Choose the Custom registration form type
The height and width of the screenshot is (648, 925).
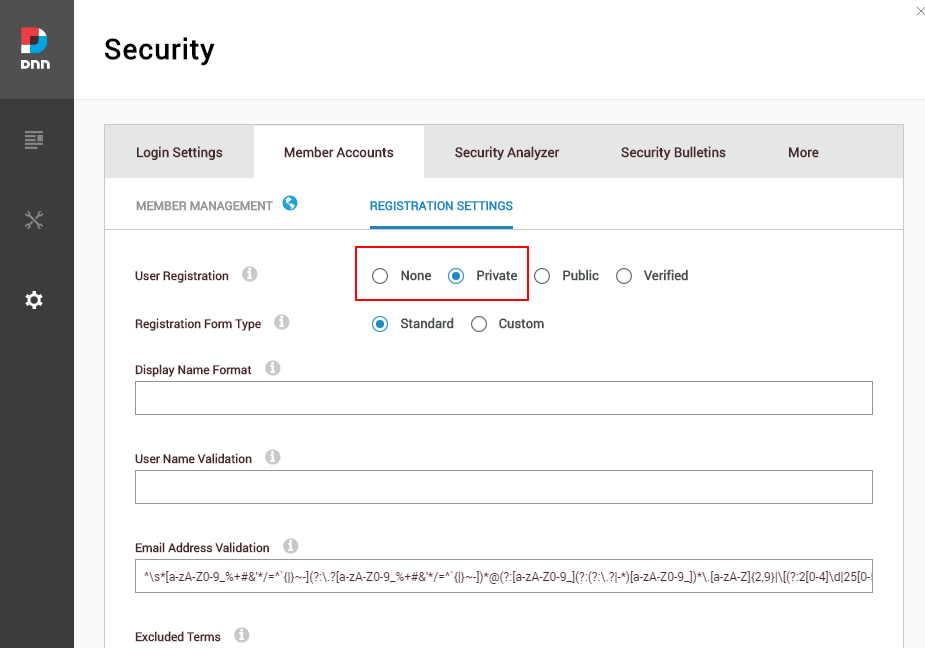(x=479, y=324)
